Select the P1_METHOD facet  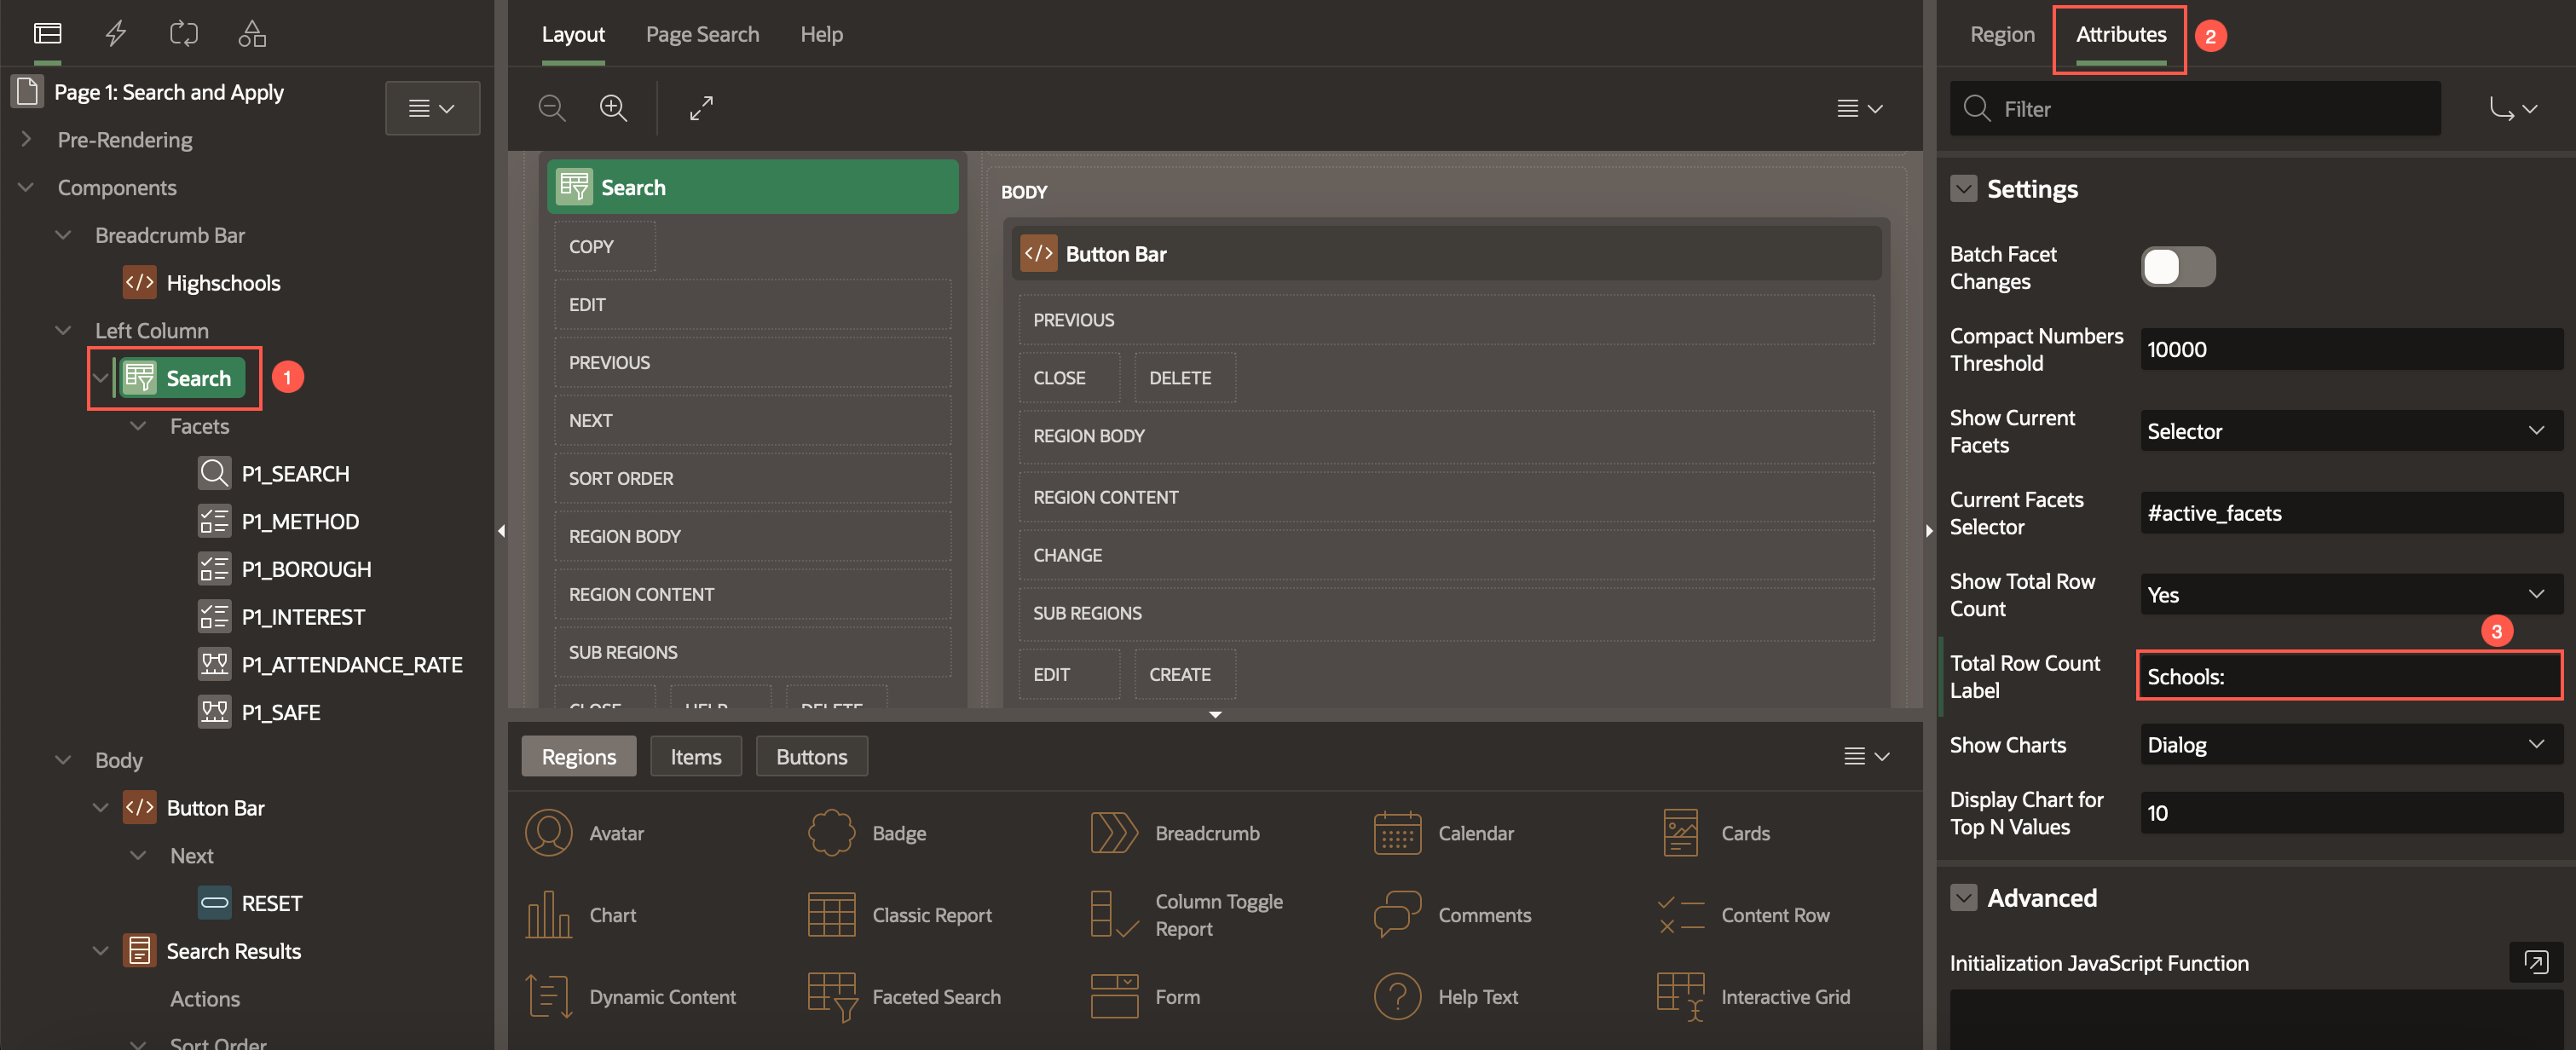pyautogui.click(x=300, y=522)
